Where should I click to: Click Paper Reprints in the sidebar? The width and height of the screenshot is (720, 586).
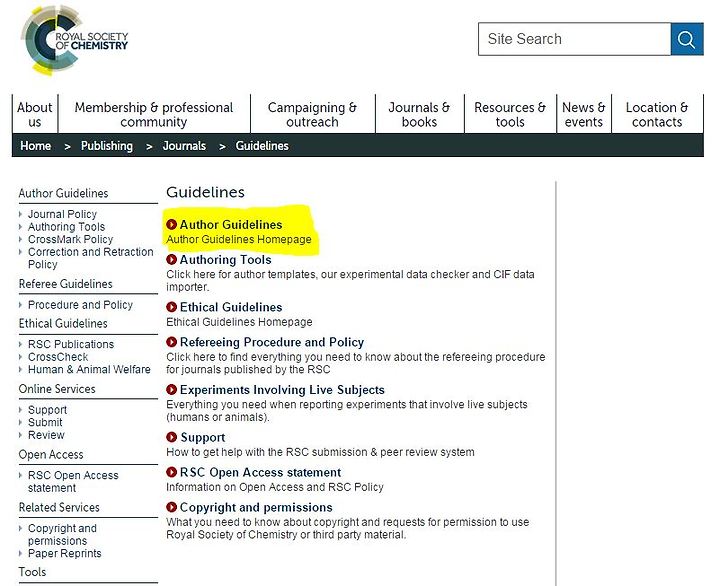64,553
